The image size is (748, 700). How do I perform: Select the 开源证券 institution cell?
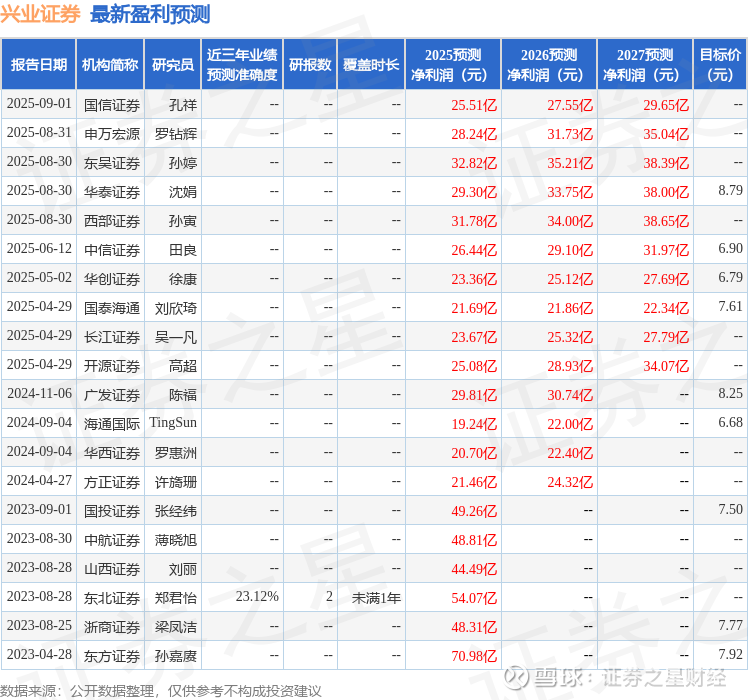[112, 366]
